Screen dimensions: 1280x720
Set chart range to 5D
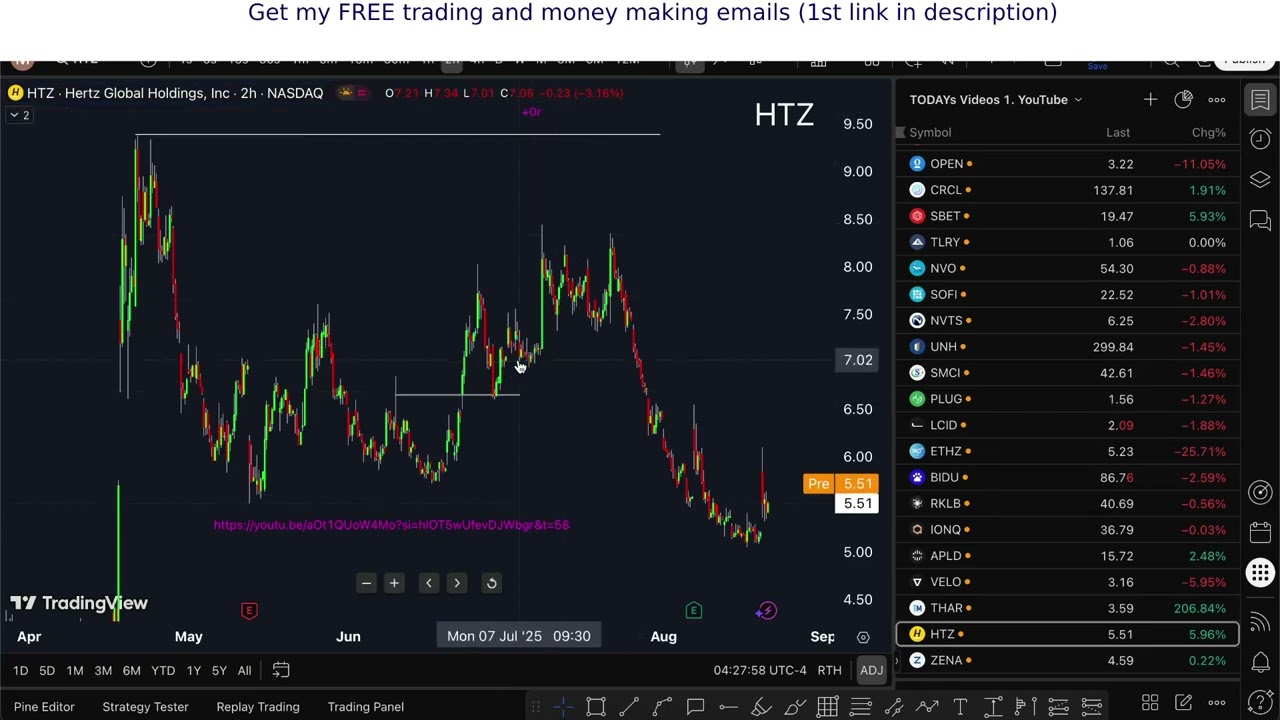(x=47, y=670)
